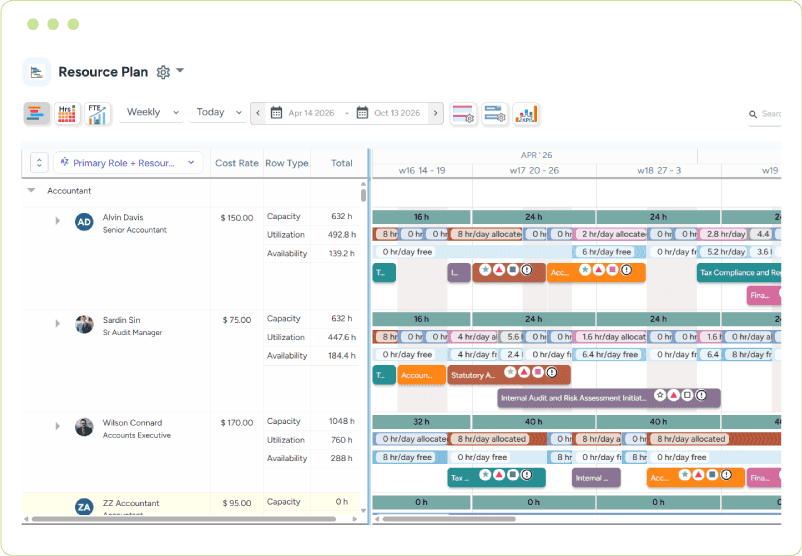Select the Sardin Sin resource name
Screen dimensions: 802x556
tap(121, 320)
